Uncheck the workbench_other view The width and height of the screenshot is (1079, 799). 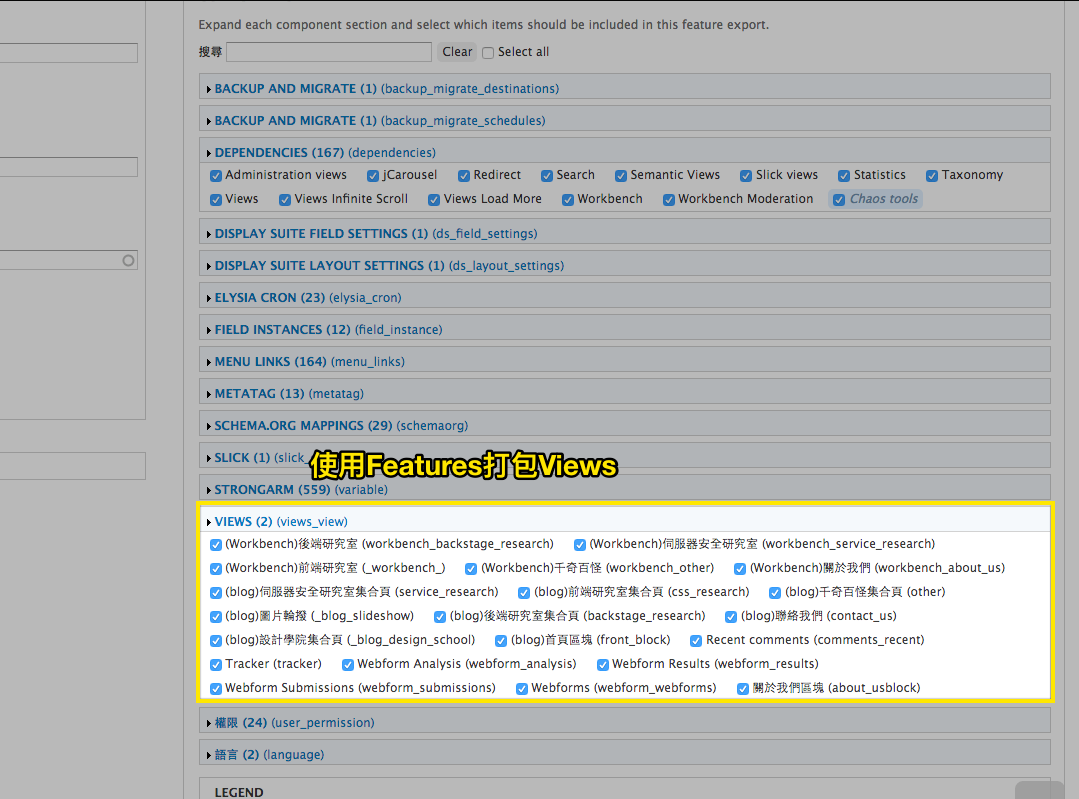(471, 569)
